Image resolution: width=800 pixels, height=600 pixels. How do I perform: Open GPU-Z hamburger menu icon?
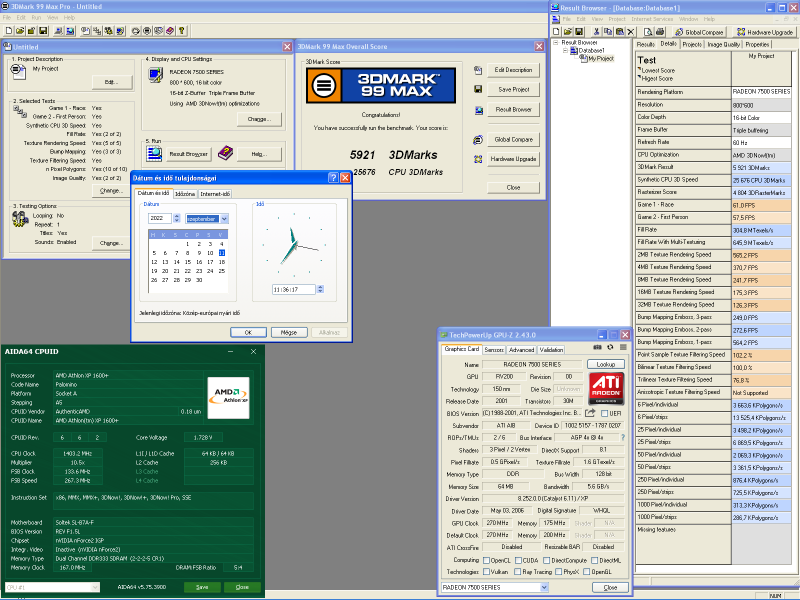point(623,347)
